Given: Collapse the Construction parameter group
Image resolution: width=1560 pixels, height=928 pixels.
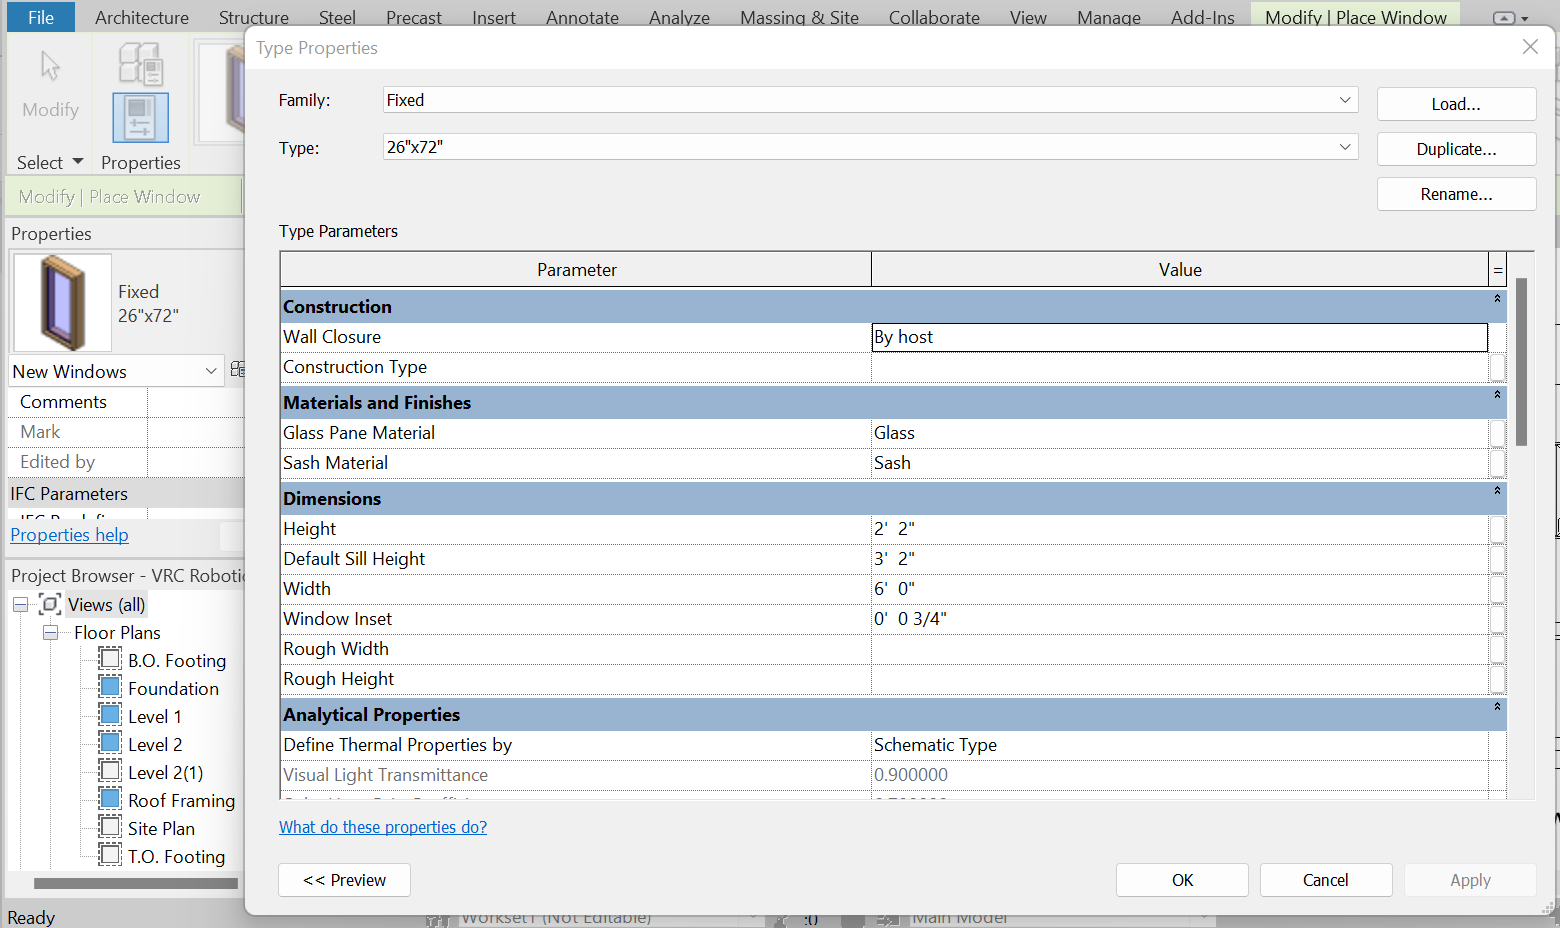Looking at the screenshot, I should tap(1497, 299).
